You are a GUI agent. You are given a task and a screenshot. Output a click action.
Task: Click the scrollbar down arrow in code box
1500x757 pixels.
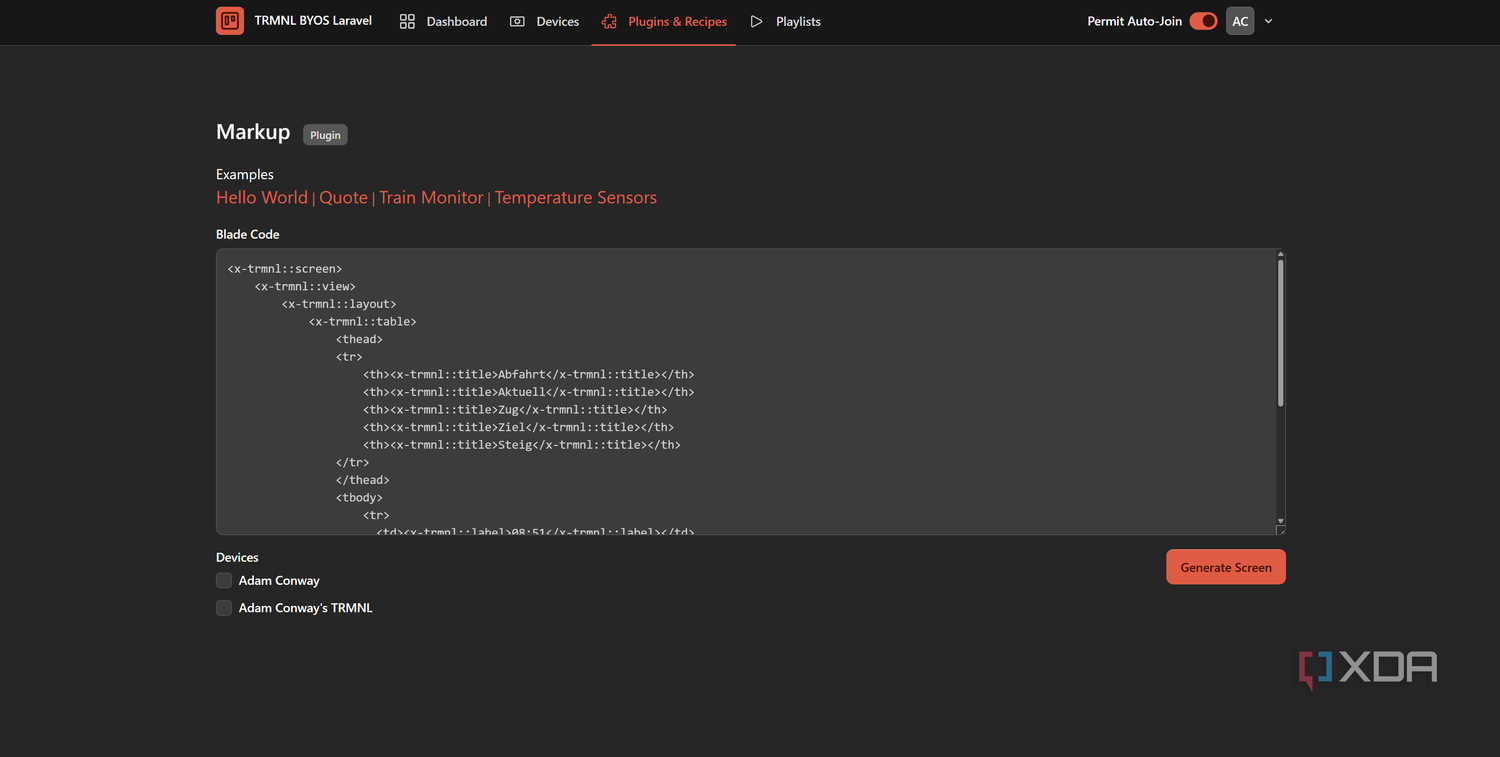(1281, 521)
